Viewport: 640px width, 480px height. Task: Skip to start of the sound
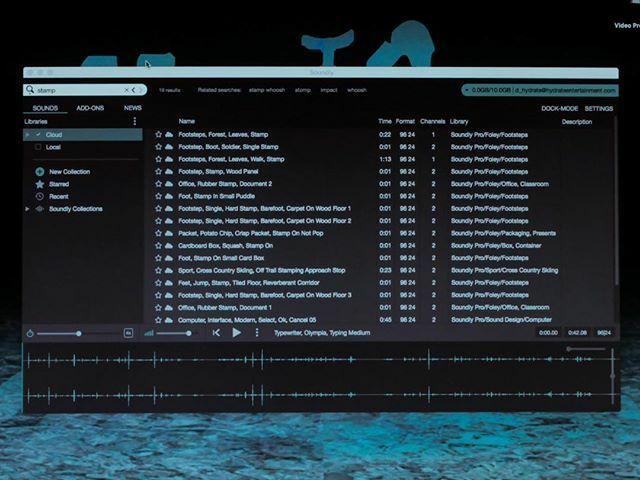[216, 333]
